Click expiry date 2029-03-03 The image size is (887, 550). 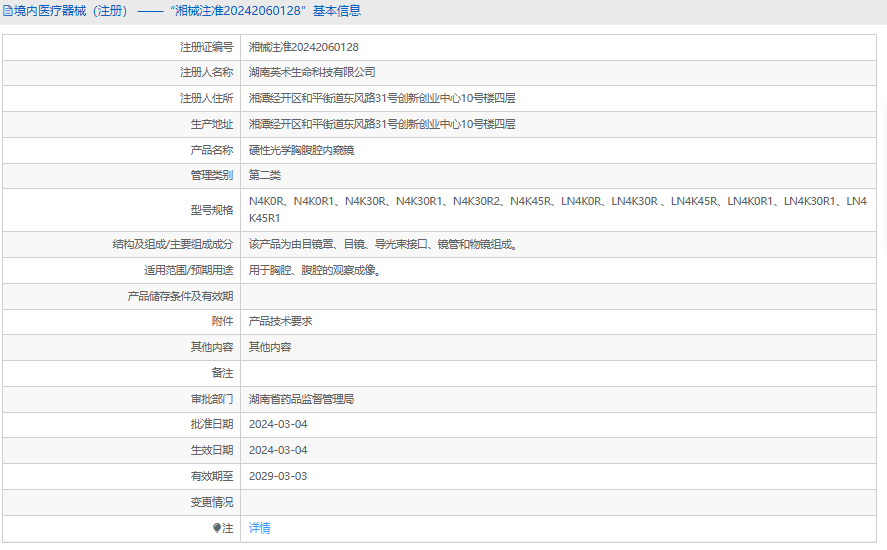tap(278, 476)
